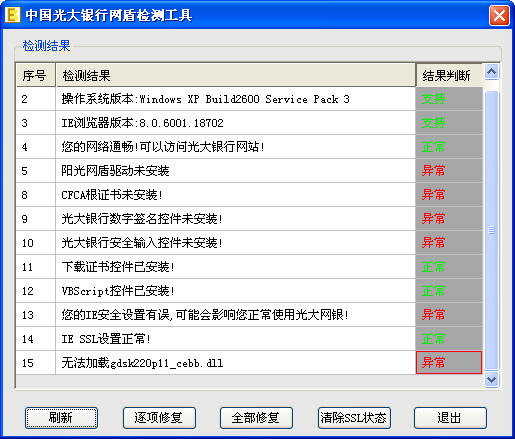515x439 pixels.
Task: Select the IE浏览器版本 row
Action: coord(249,123)
